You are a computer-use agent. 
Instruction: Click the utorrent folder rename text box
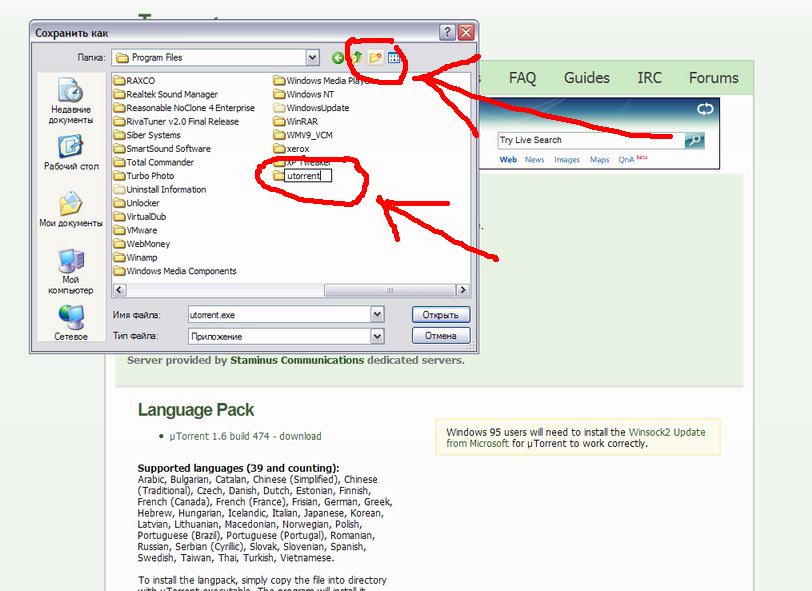tap(308, 176)
